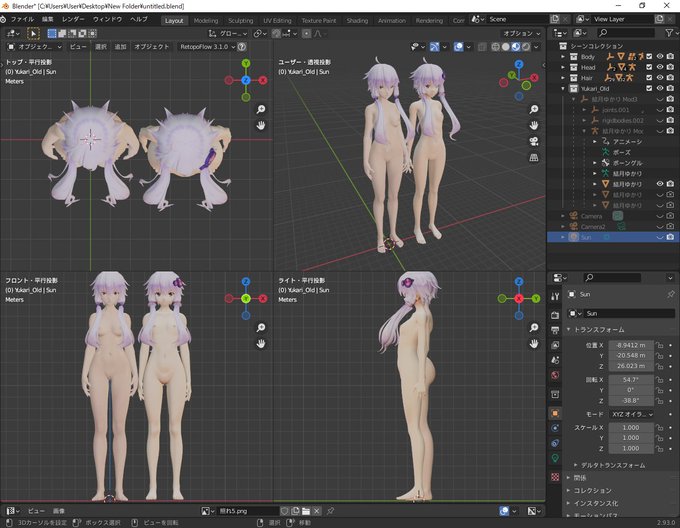Click rotation X value 54.7° field
Image resolution: width=680 pixels, height=528 pixels.
click(631, 379)
